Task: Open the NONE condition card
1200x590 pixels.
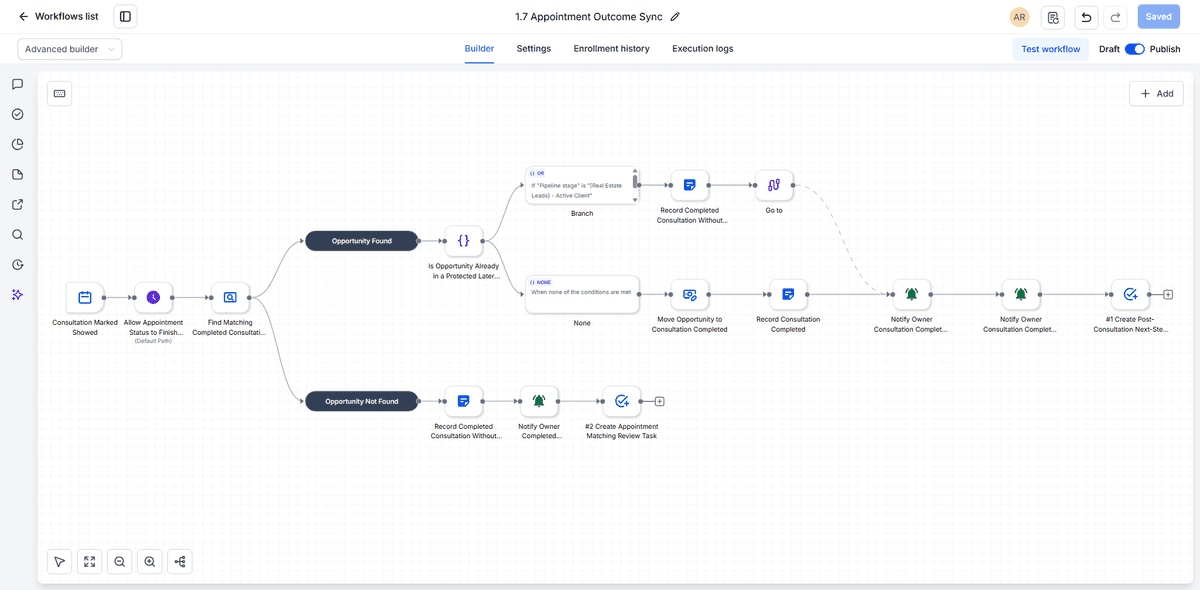Action: tap(582, 294)
